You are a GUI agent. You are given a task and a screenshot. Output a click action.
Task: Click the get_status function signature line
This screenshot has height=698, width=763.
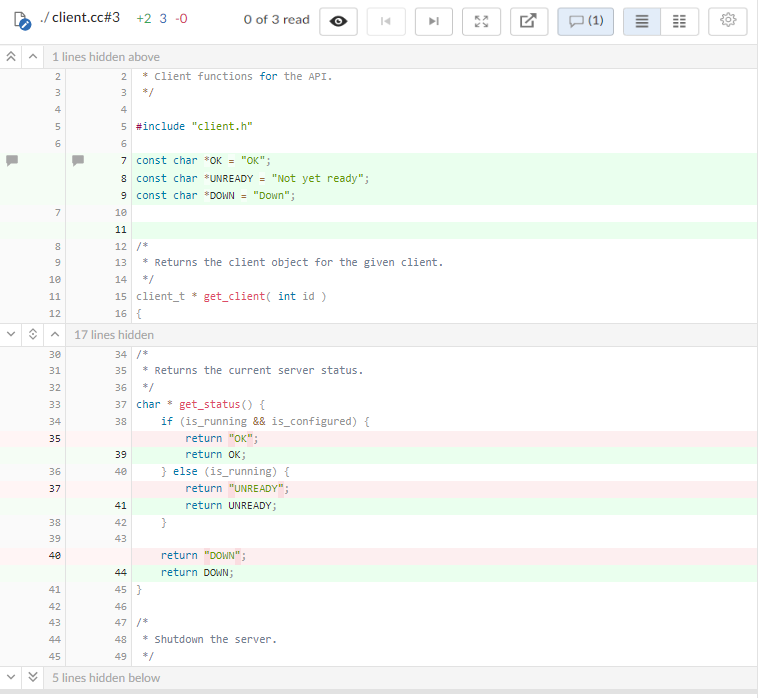(444, 404)
